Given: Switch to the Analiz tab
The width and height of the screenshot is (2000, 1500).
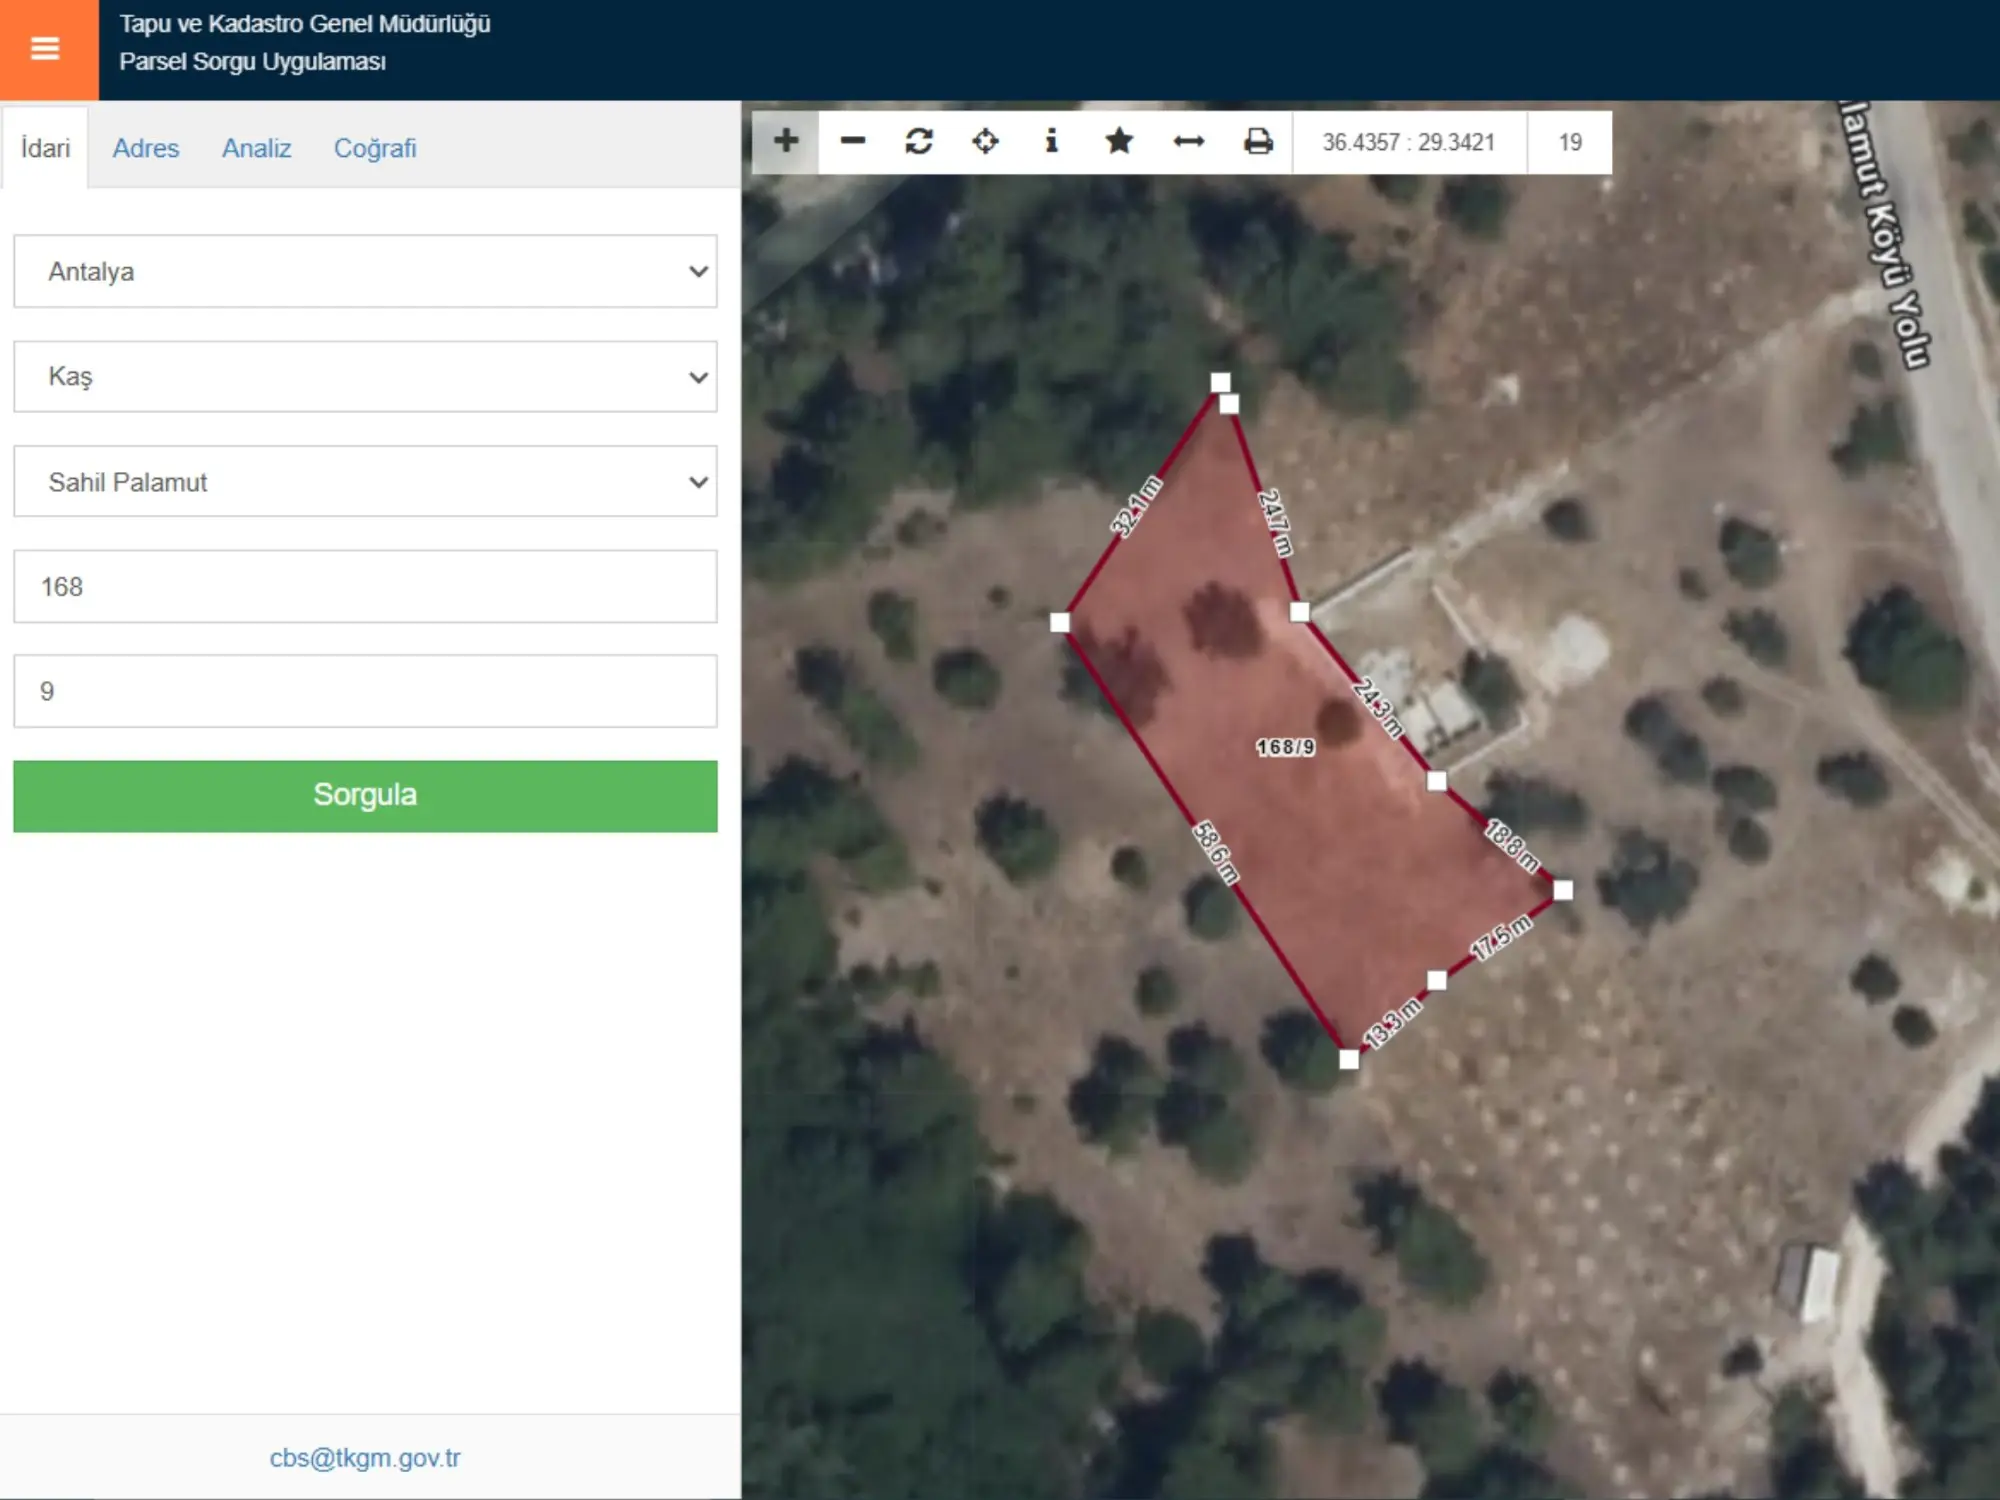Looking at the screenshot, I should coord(257,148).
